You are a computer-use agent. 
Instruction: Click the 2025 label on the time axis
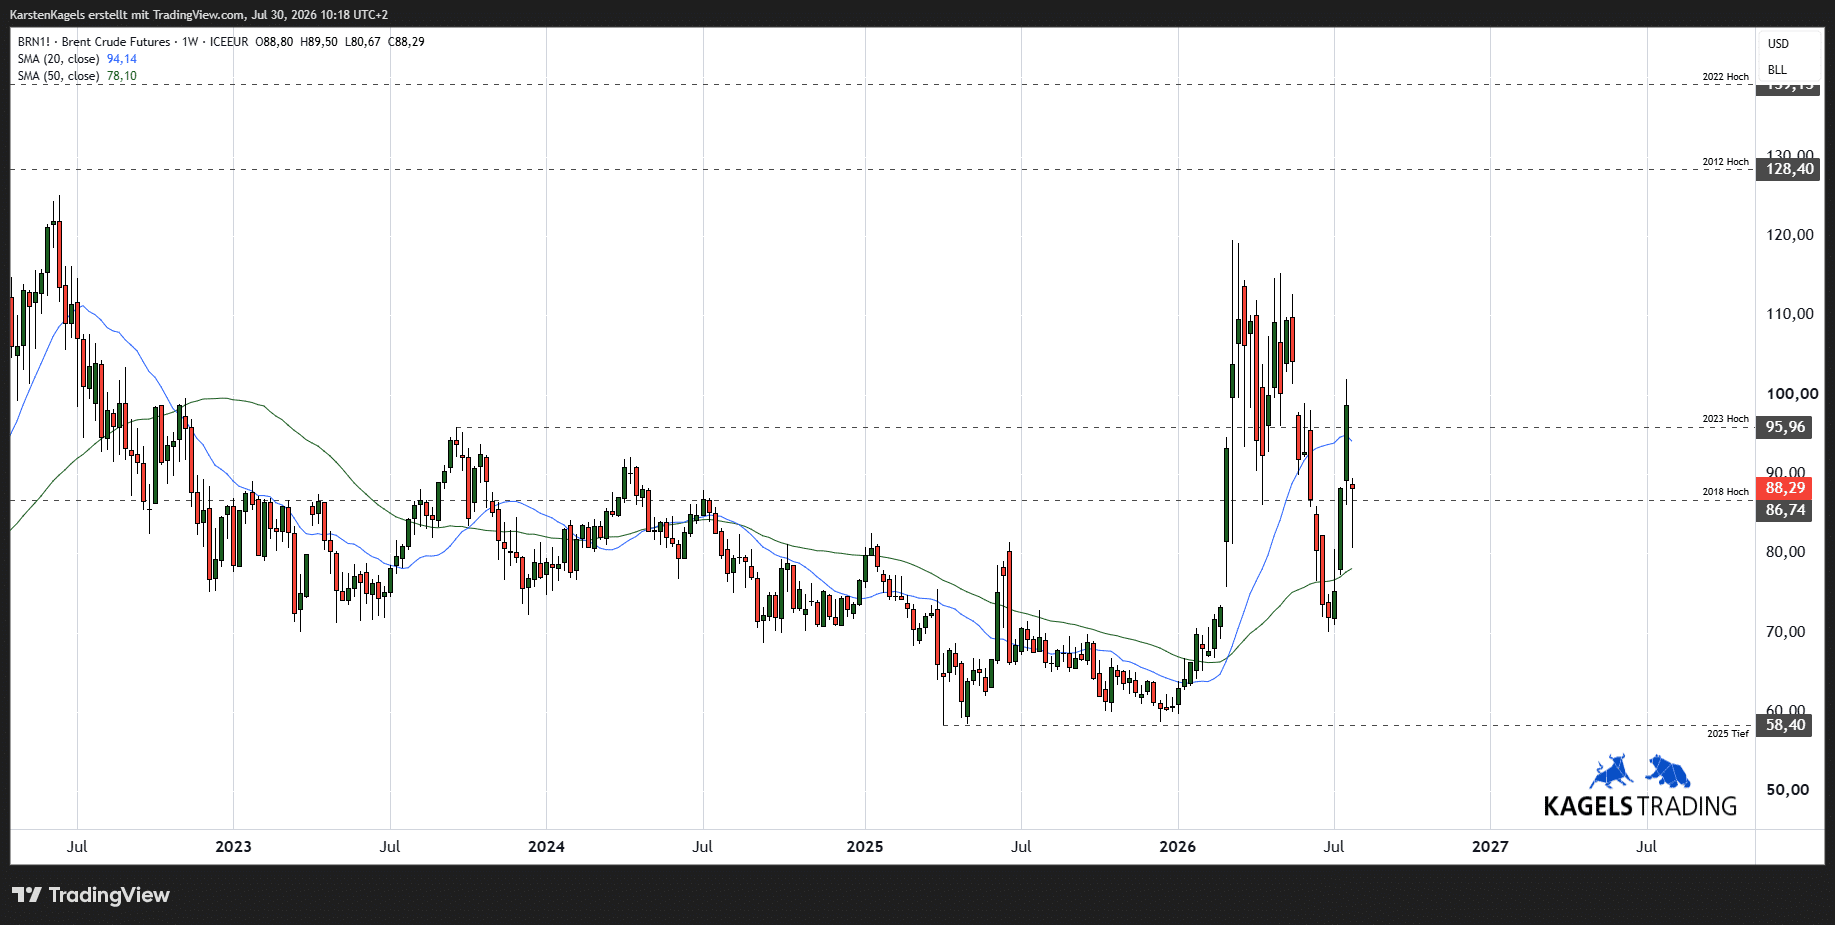coord(865,847)
